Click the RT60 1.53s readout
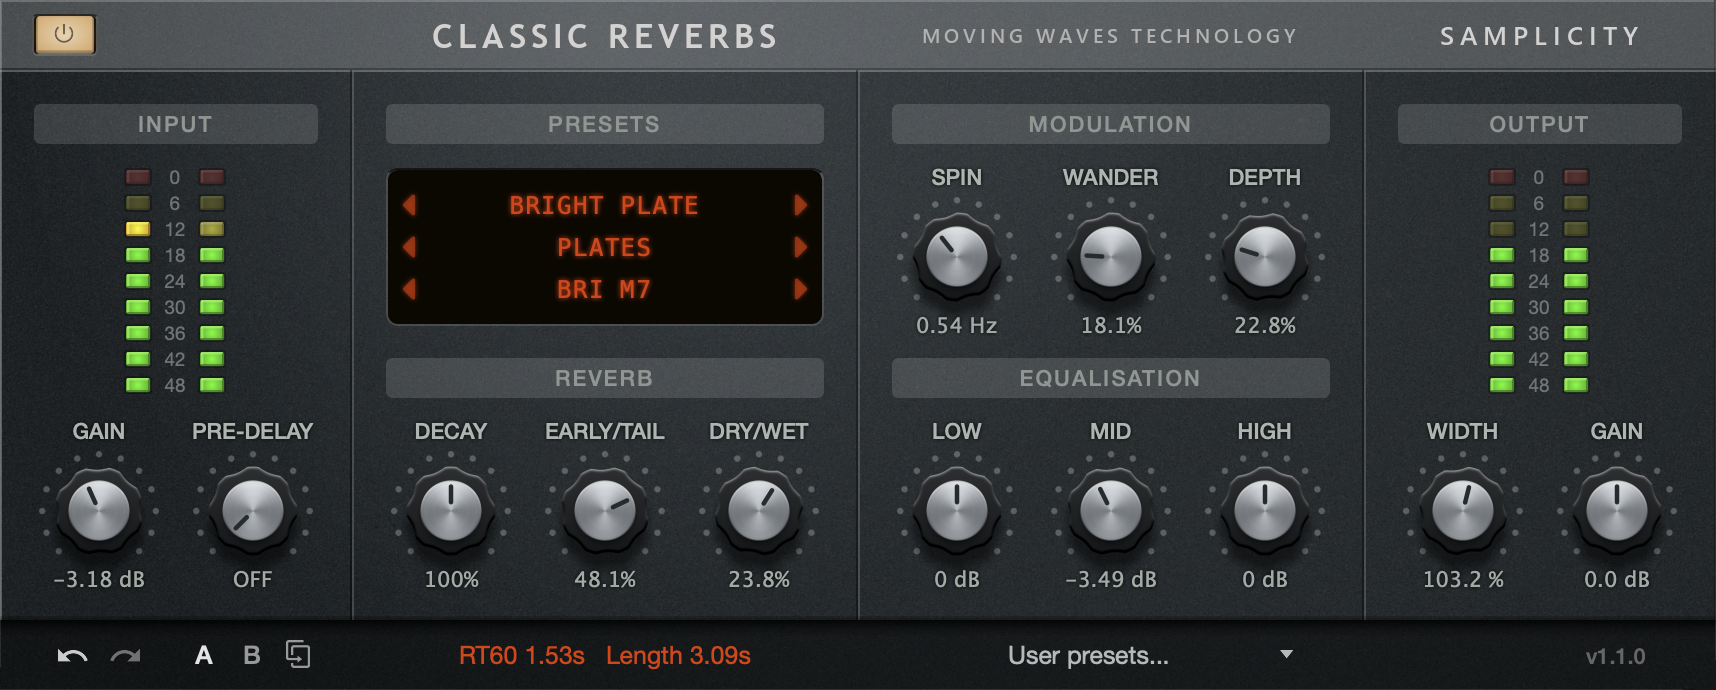This screenshot has width=1716, height=690. [x=522, y=656]
